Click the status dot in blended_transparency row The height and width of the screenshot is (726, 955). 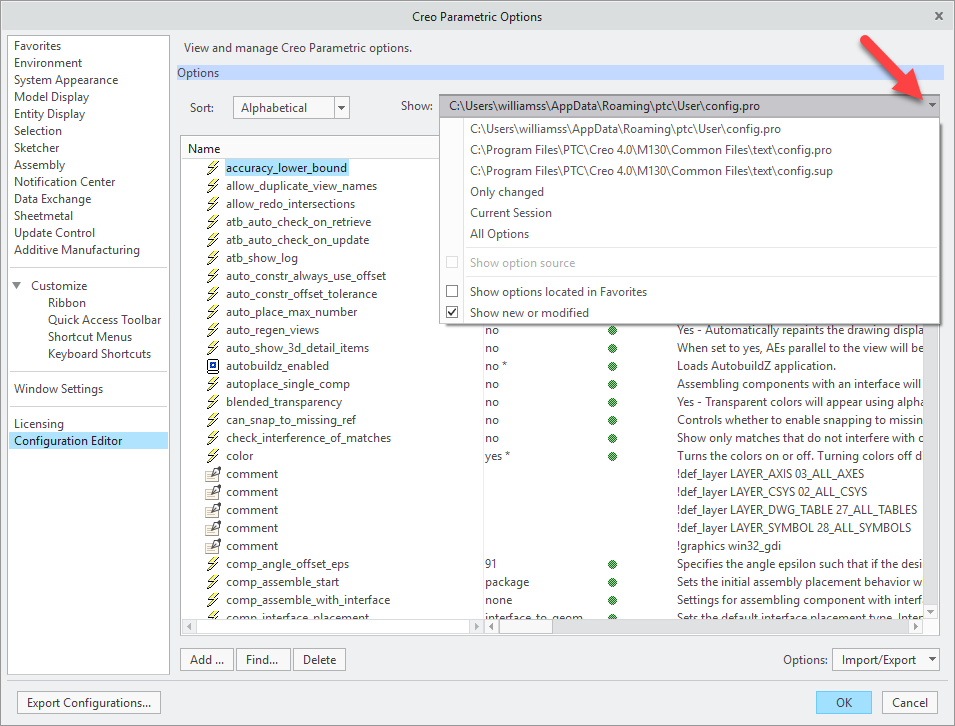(612, 402)
